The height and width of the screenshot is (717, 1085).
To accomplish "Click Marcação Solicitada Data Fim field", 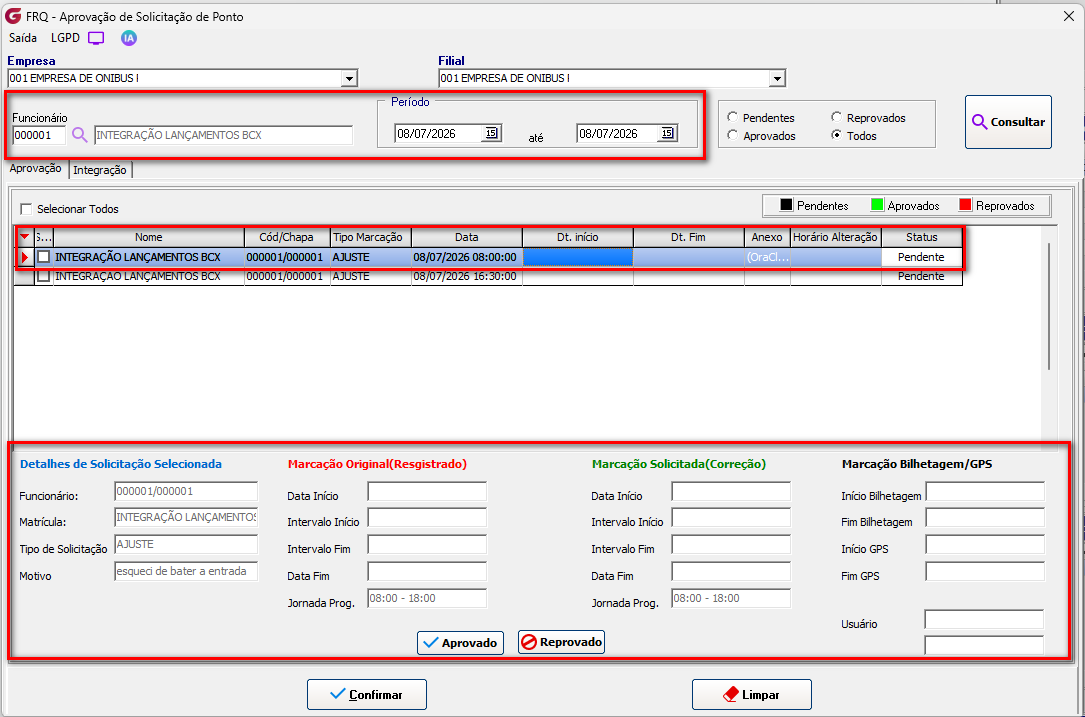I will click(x=731, y=572).
